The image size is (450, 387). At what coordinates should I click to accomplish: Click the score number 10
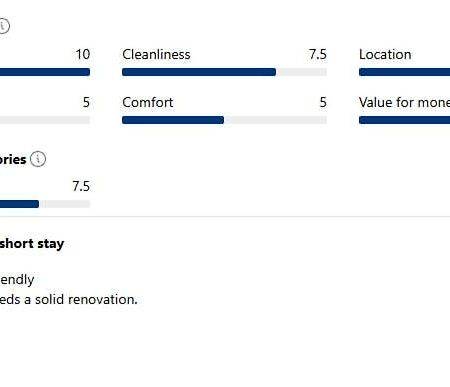pos(83,54)
